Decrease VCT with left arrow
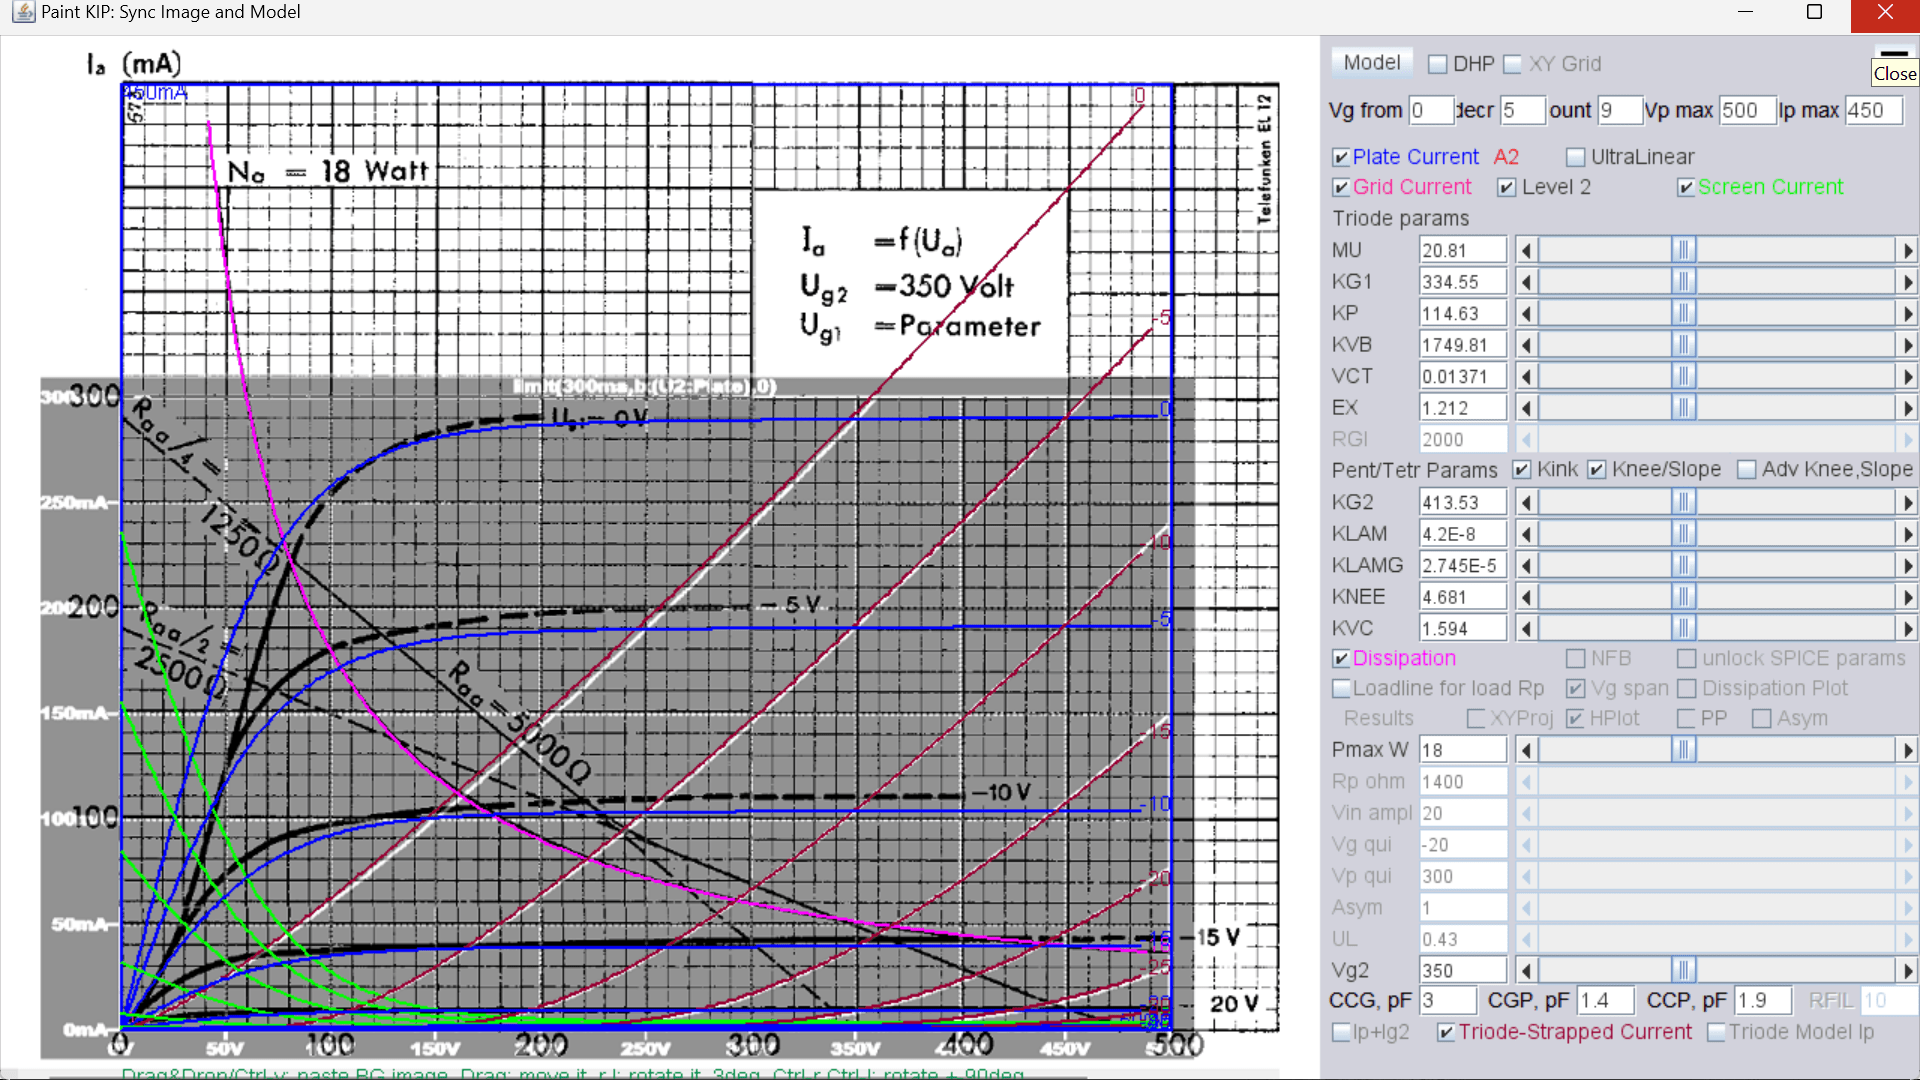 pos(1526,376)
